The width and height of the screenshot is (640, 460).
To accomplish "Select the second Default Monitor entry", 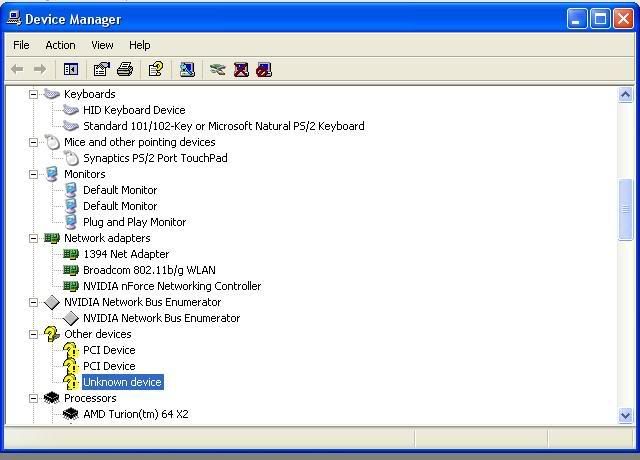I will click(x=120, y=206).
